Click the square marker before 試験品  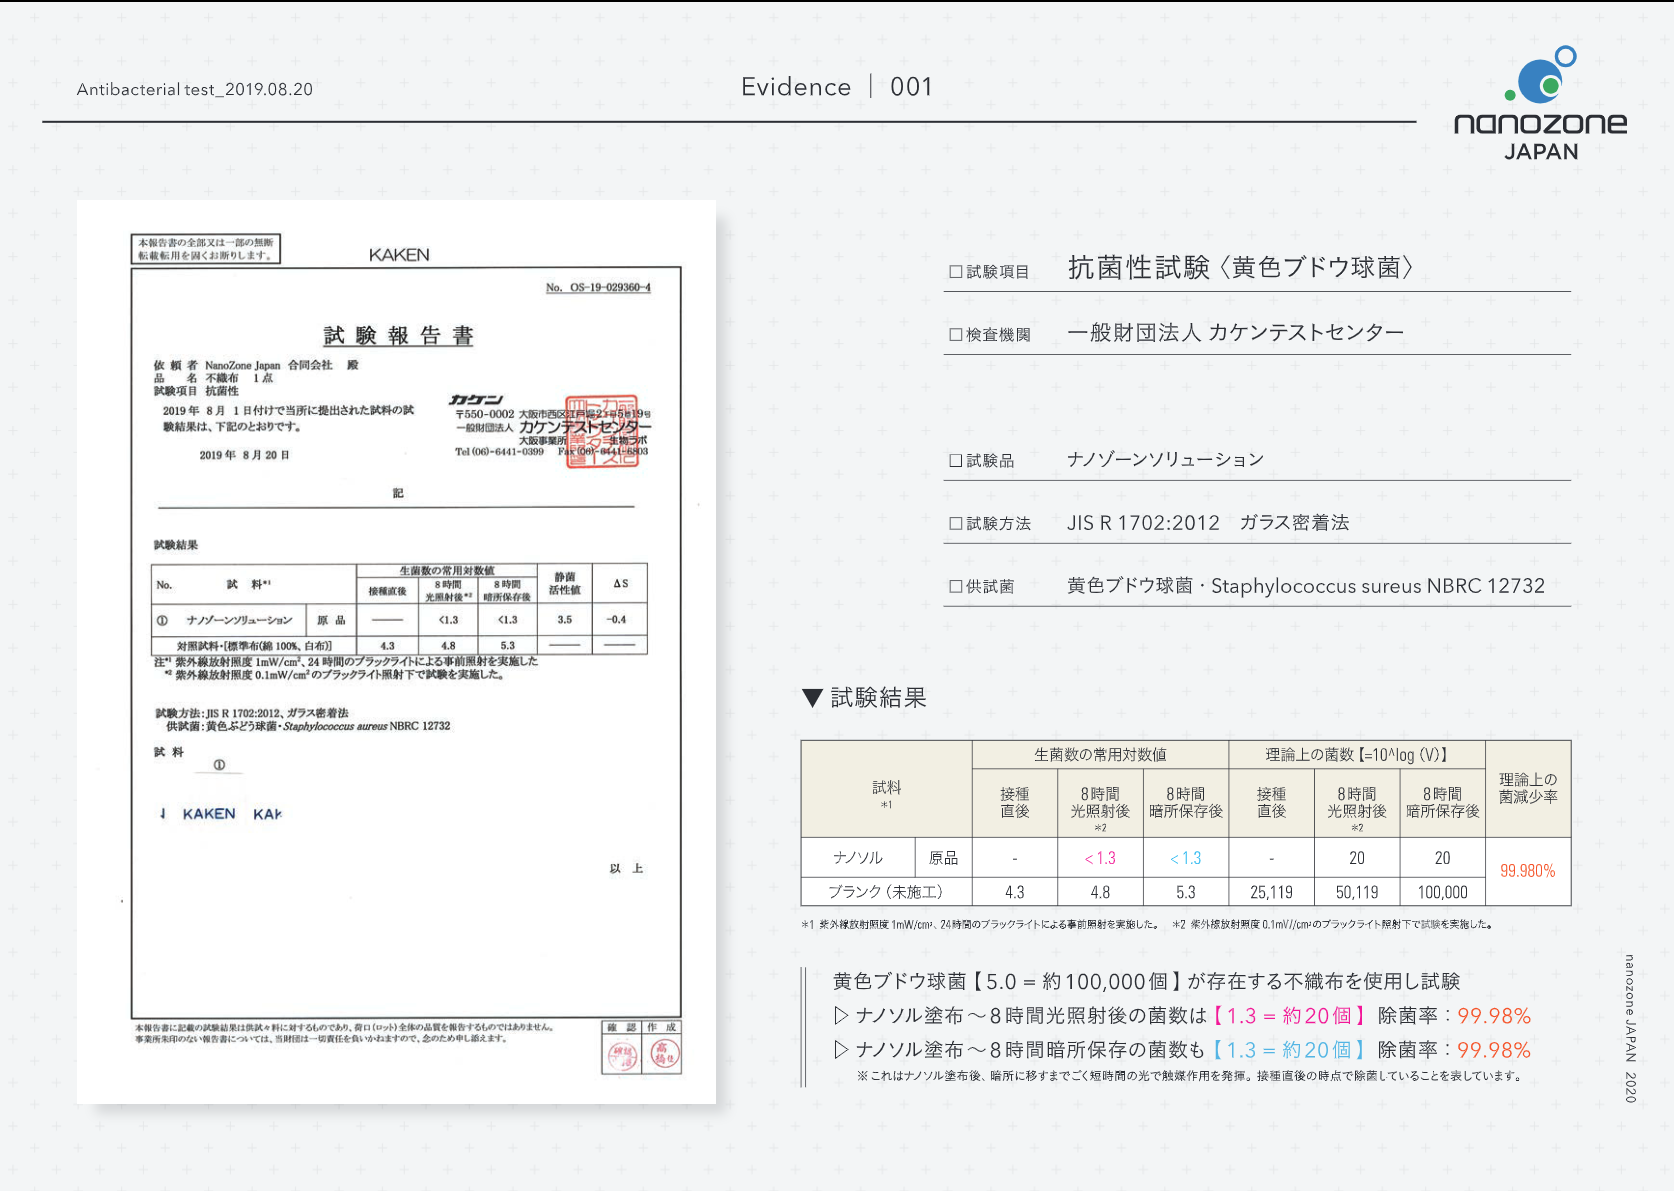tap(955, 461)
